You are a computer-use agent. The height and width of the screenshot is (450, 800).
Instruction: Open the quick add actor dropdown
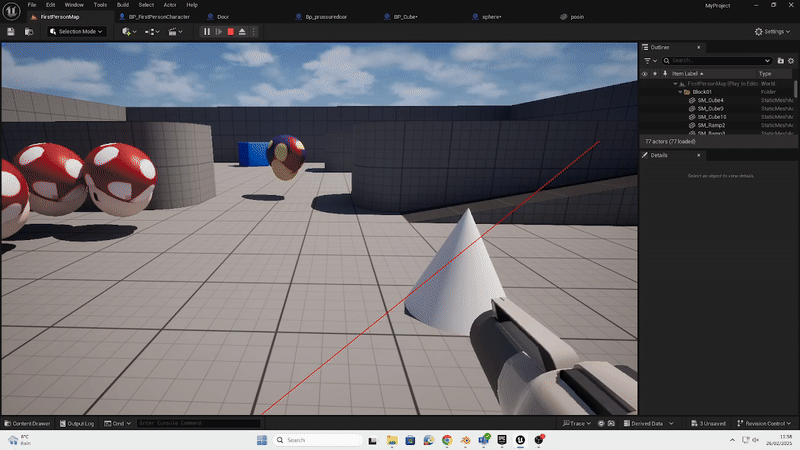[129, 32]
